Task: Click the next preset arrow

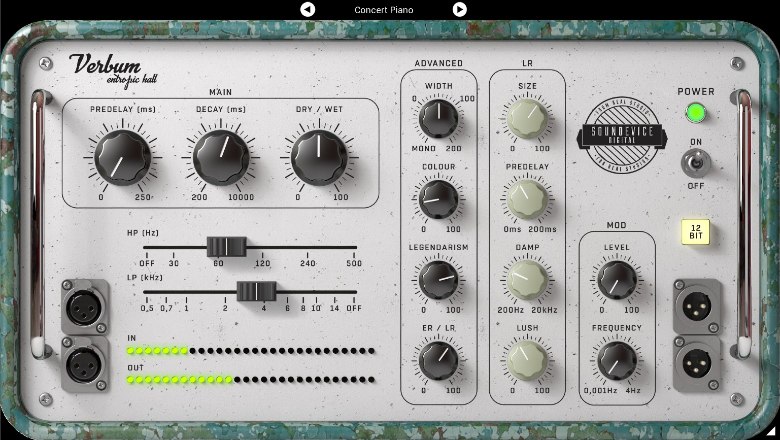Action: [459, 9]
